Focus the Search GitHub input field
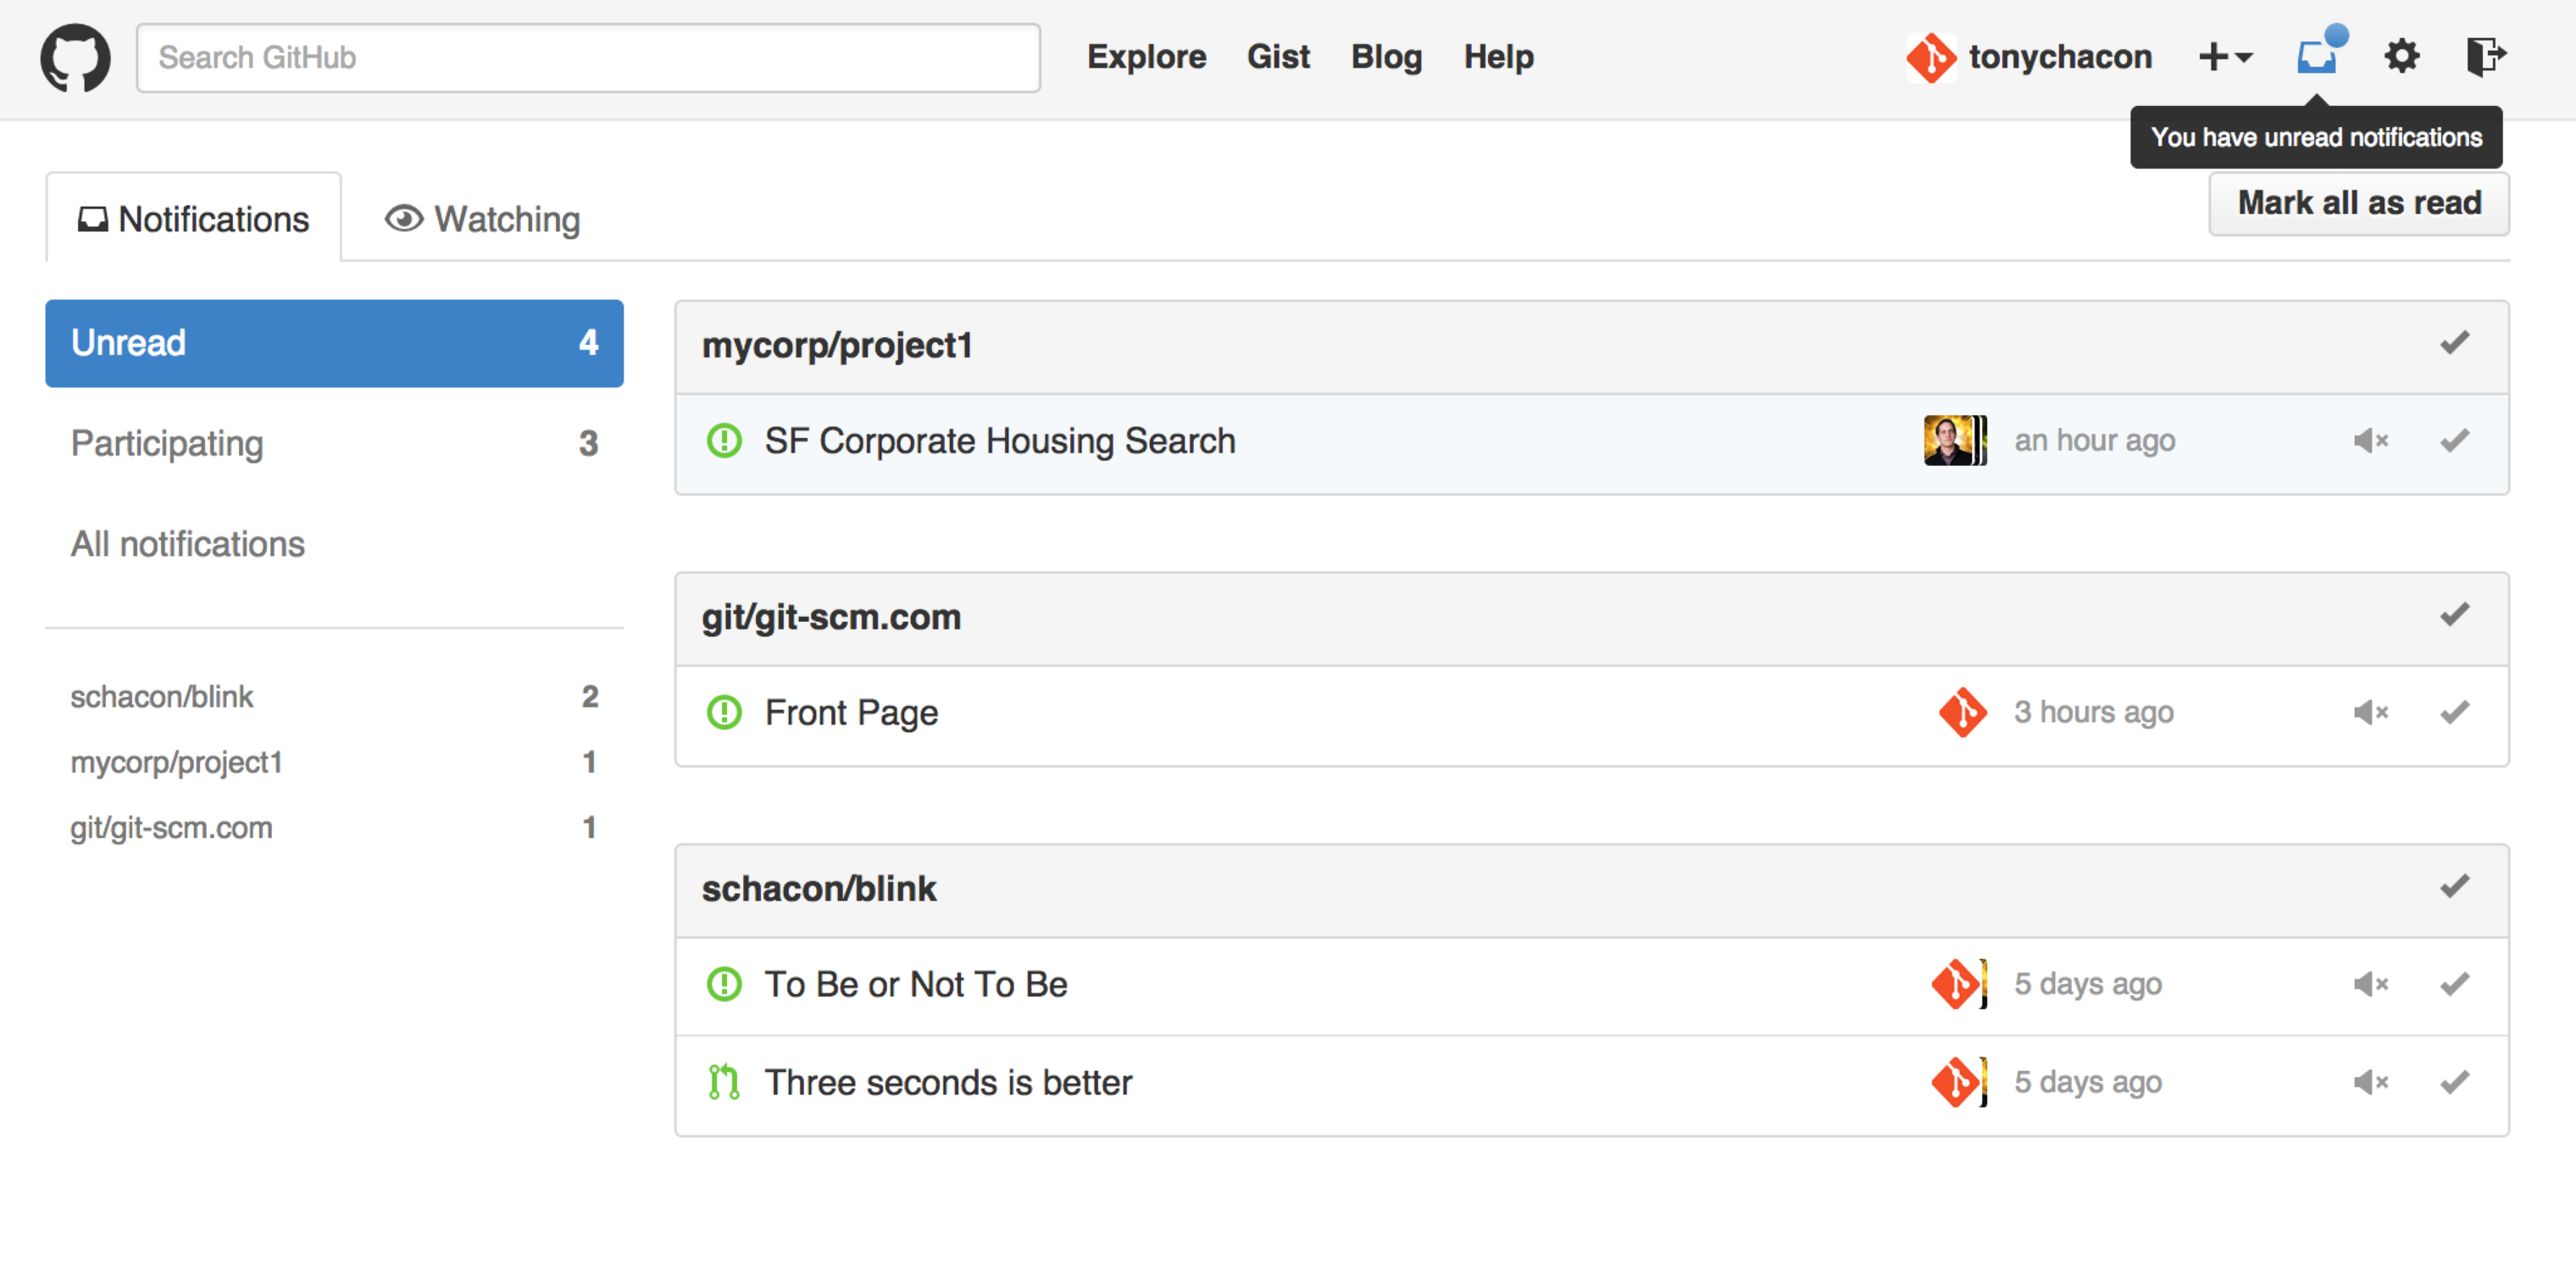2576x1271 pixels. [x=588, y=57]
